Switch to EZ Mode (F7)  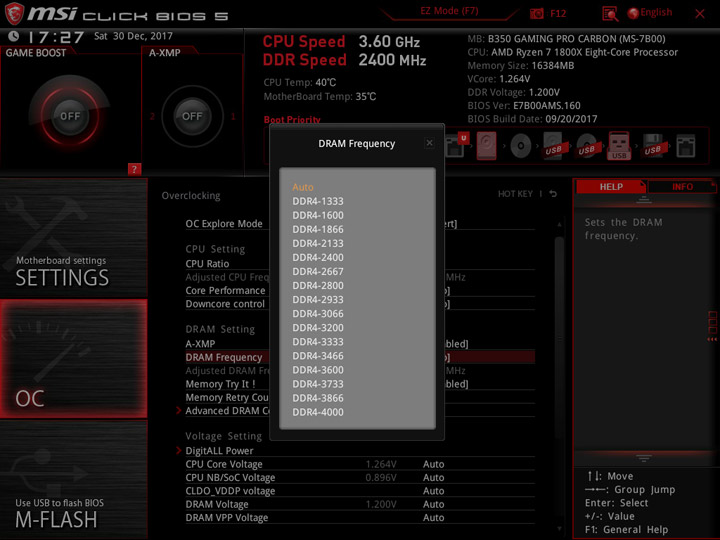[x=449, y=11]
